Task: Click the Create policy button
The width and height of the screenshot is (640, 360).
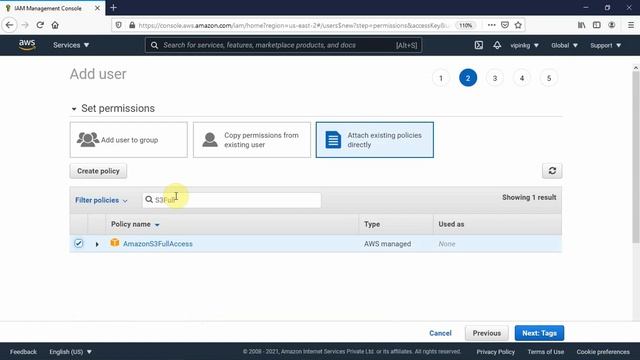Action: pyautogui.click(x=98, y=171)
